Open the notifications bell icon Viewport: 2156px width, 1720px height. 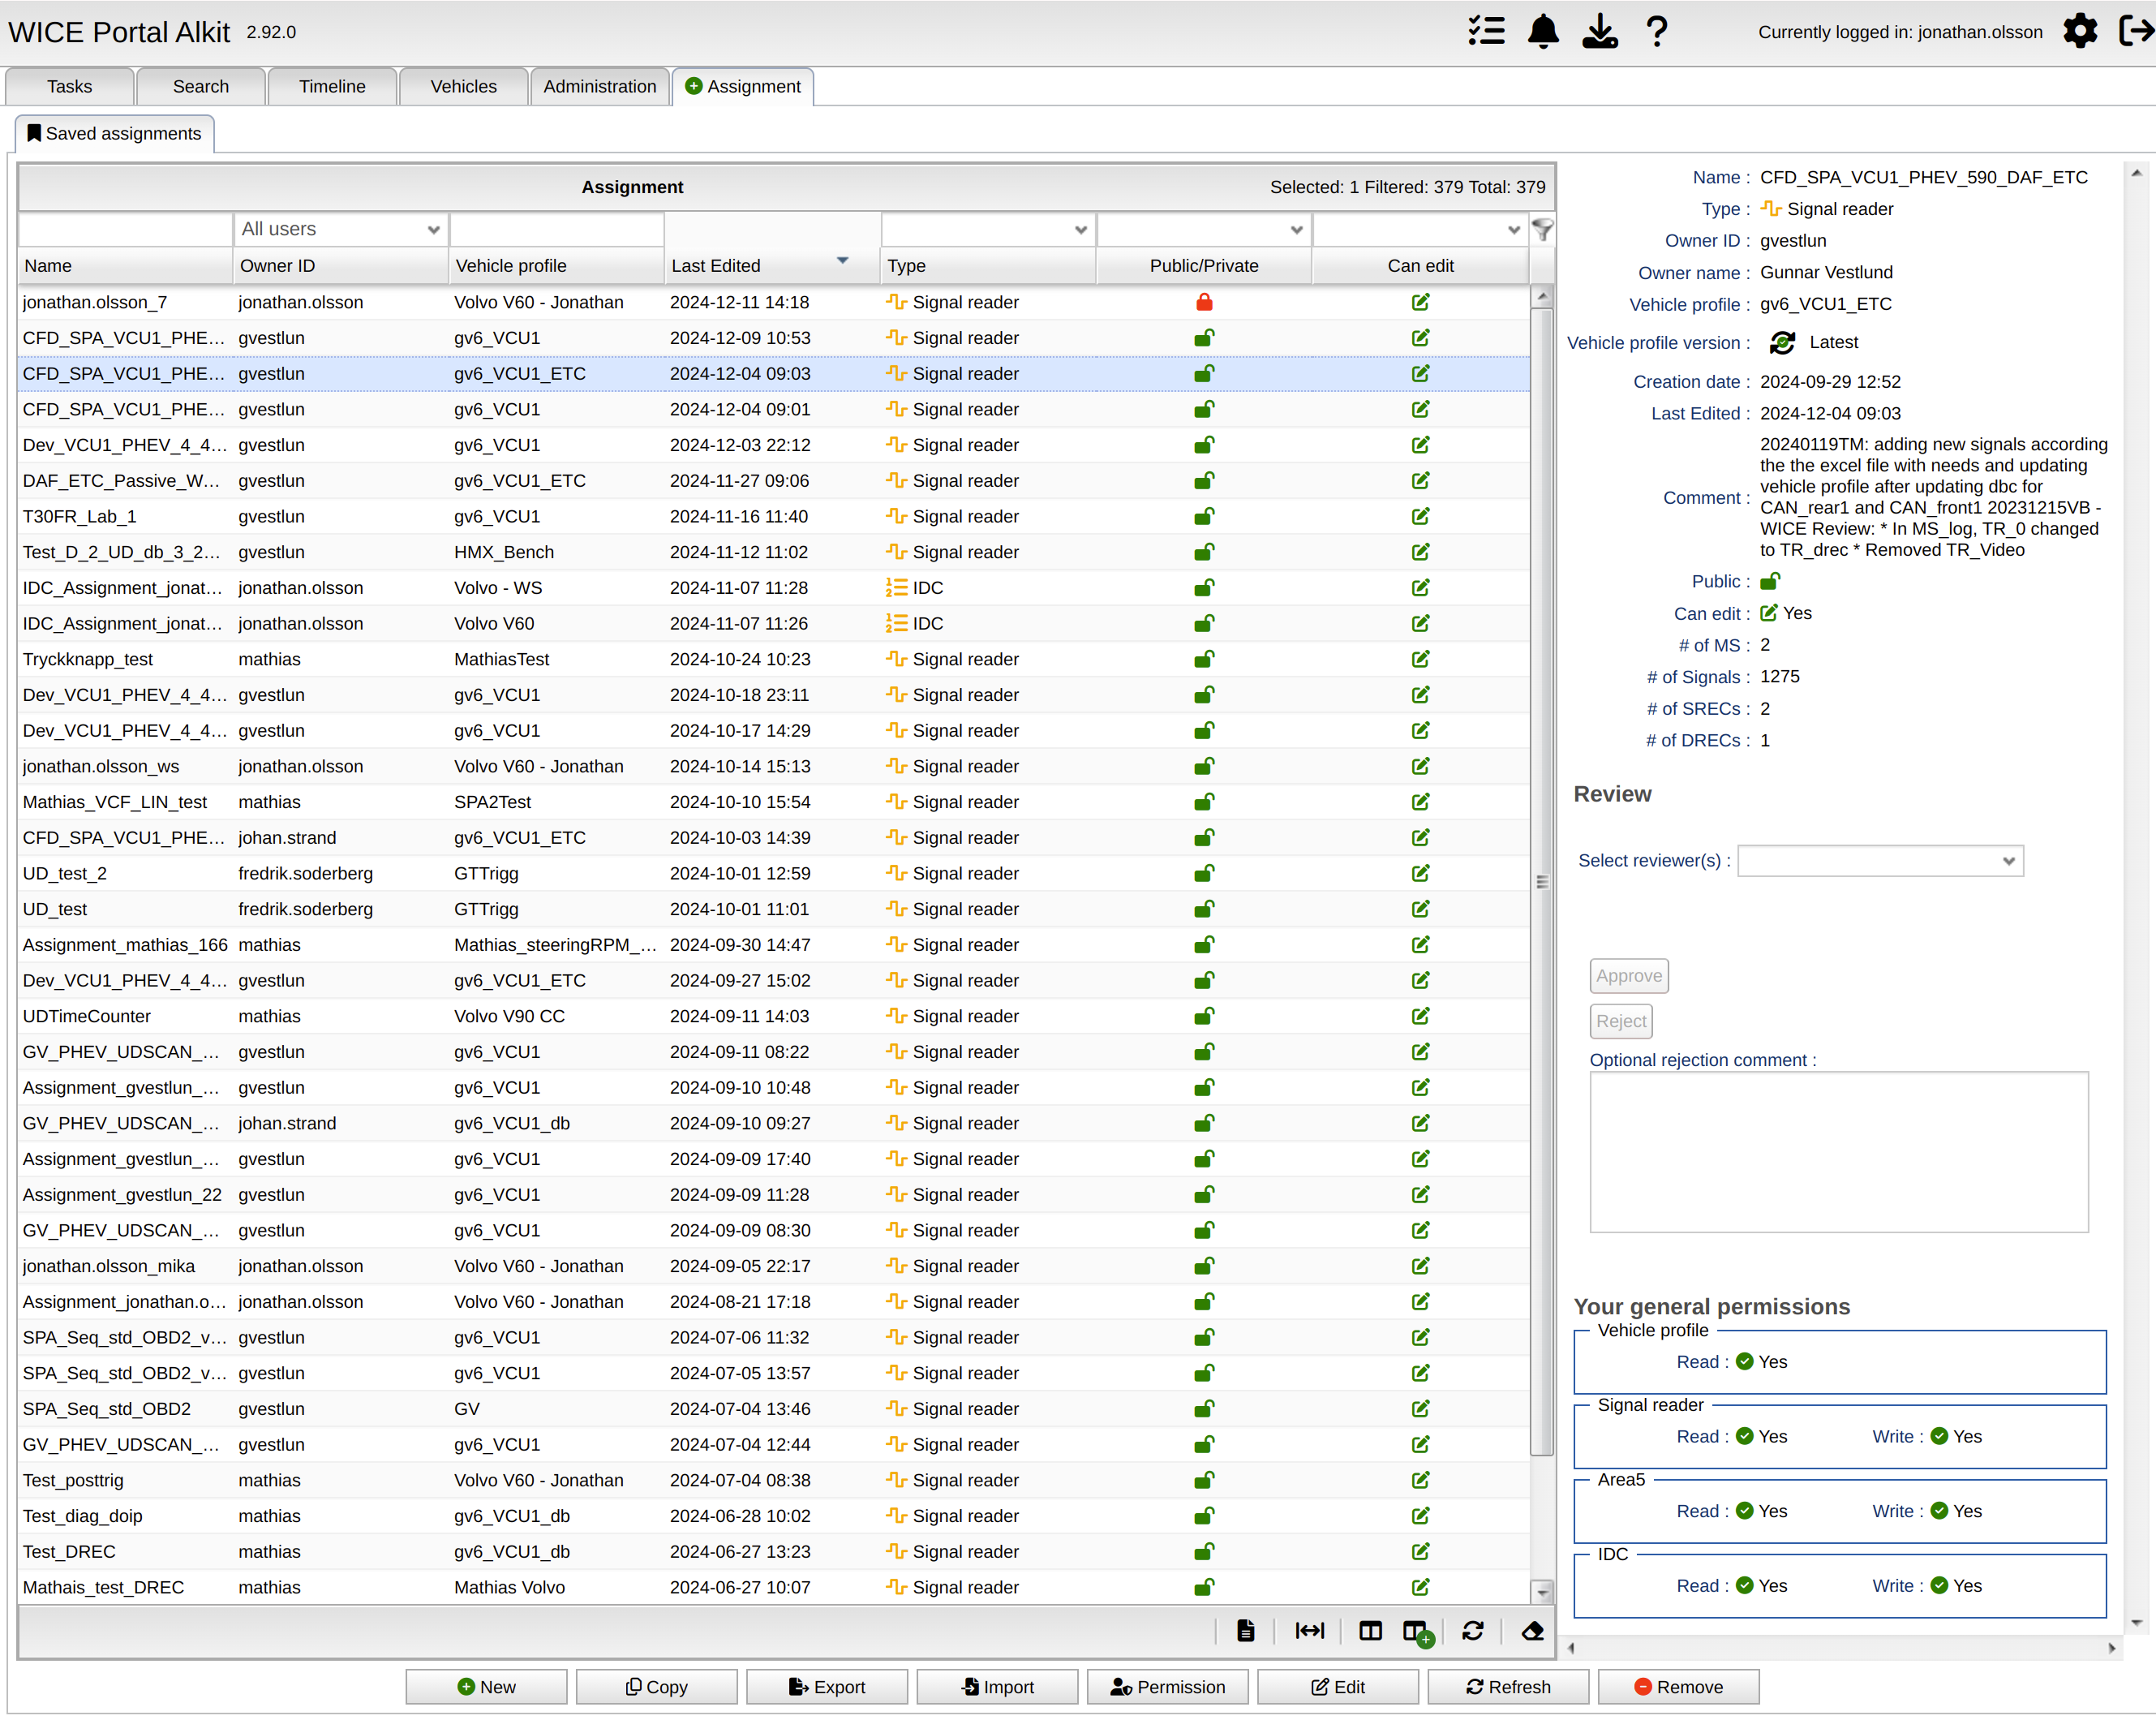(x=1543, y=32)
